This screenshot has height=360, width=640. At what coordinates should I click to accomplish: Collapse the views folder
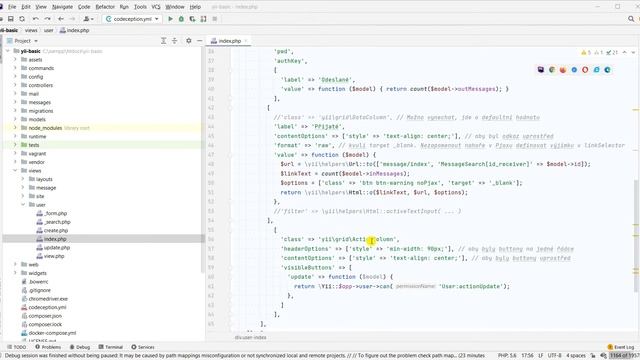[x=15, y=171]
